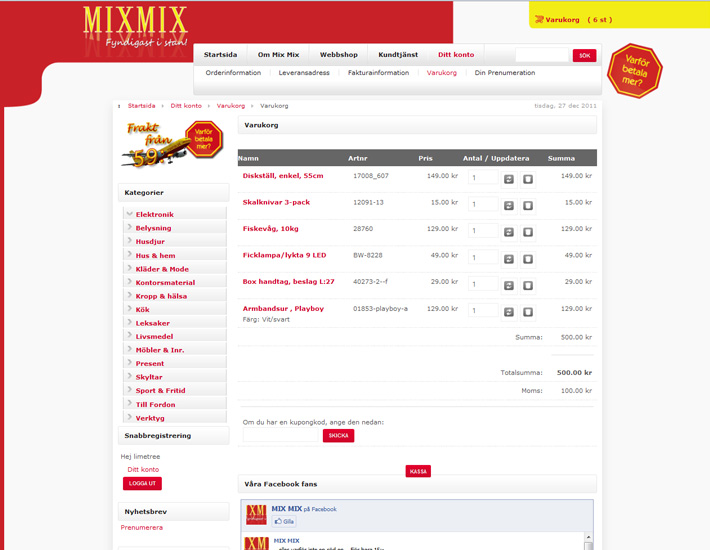The width and height of the screenshot is (710, 550).
Task: Open the Ditt konto menu tab
Action: [x=456, y=55]
